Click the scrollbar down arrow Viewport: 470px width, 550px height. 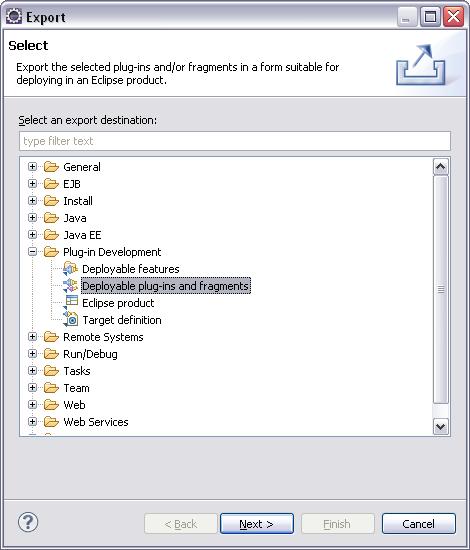pos(441,427)
